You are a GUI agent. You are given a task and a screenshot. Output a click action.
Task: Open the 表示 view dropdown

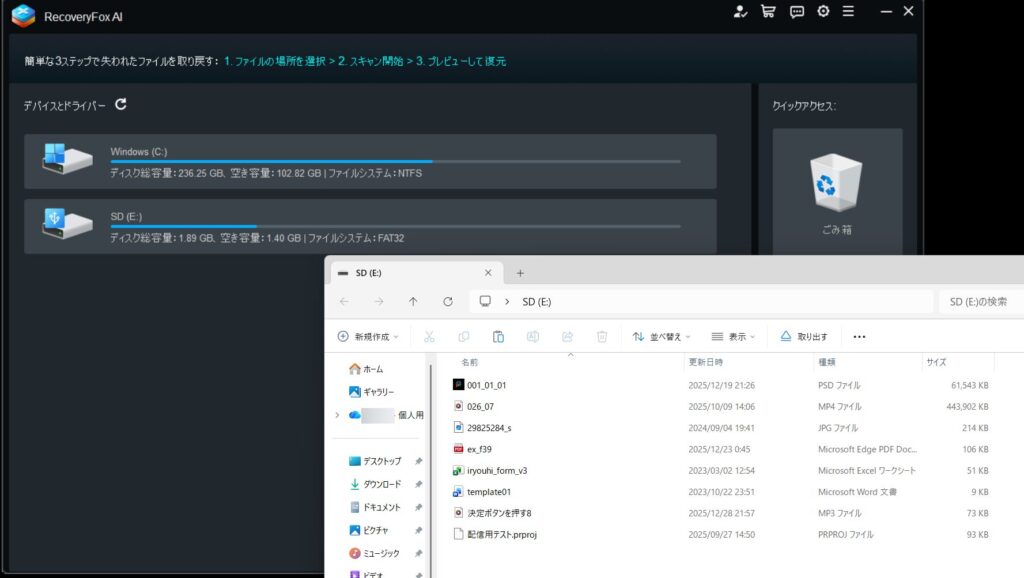tap(735, 337)
